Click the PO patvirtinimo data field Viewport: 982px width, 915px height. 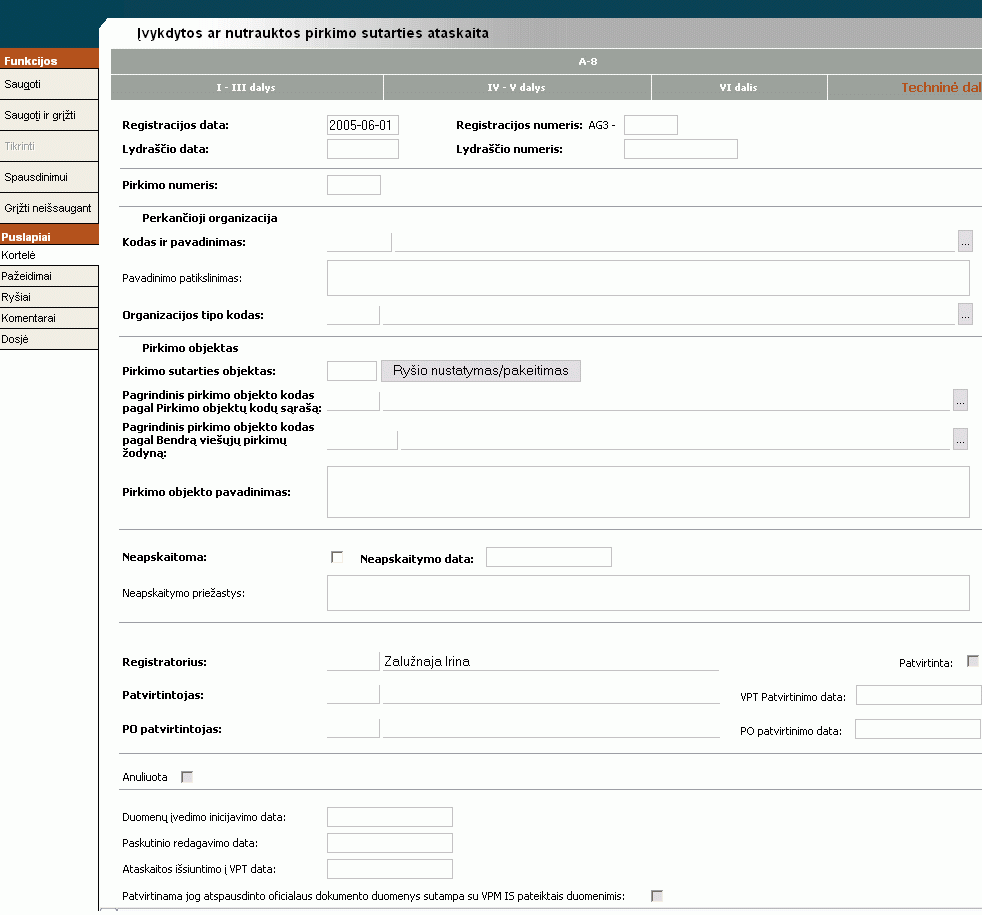click(x=917, y=729)
